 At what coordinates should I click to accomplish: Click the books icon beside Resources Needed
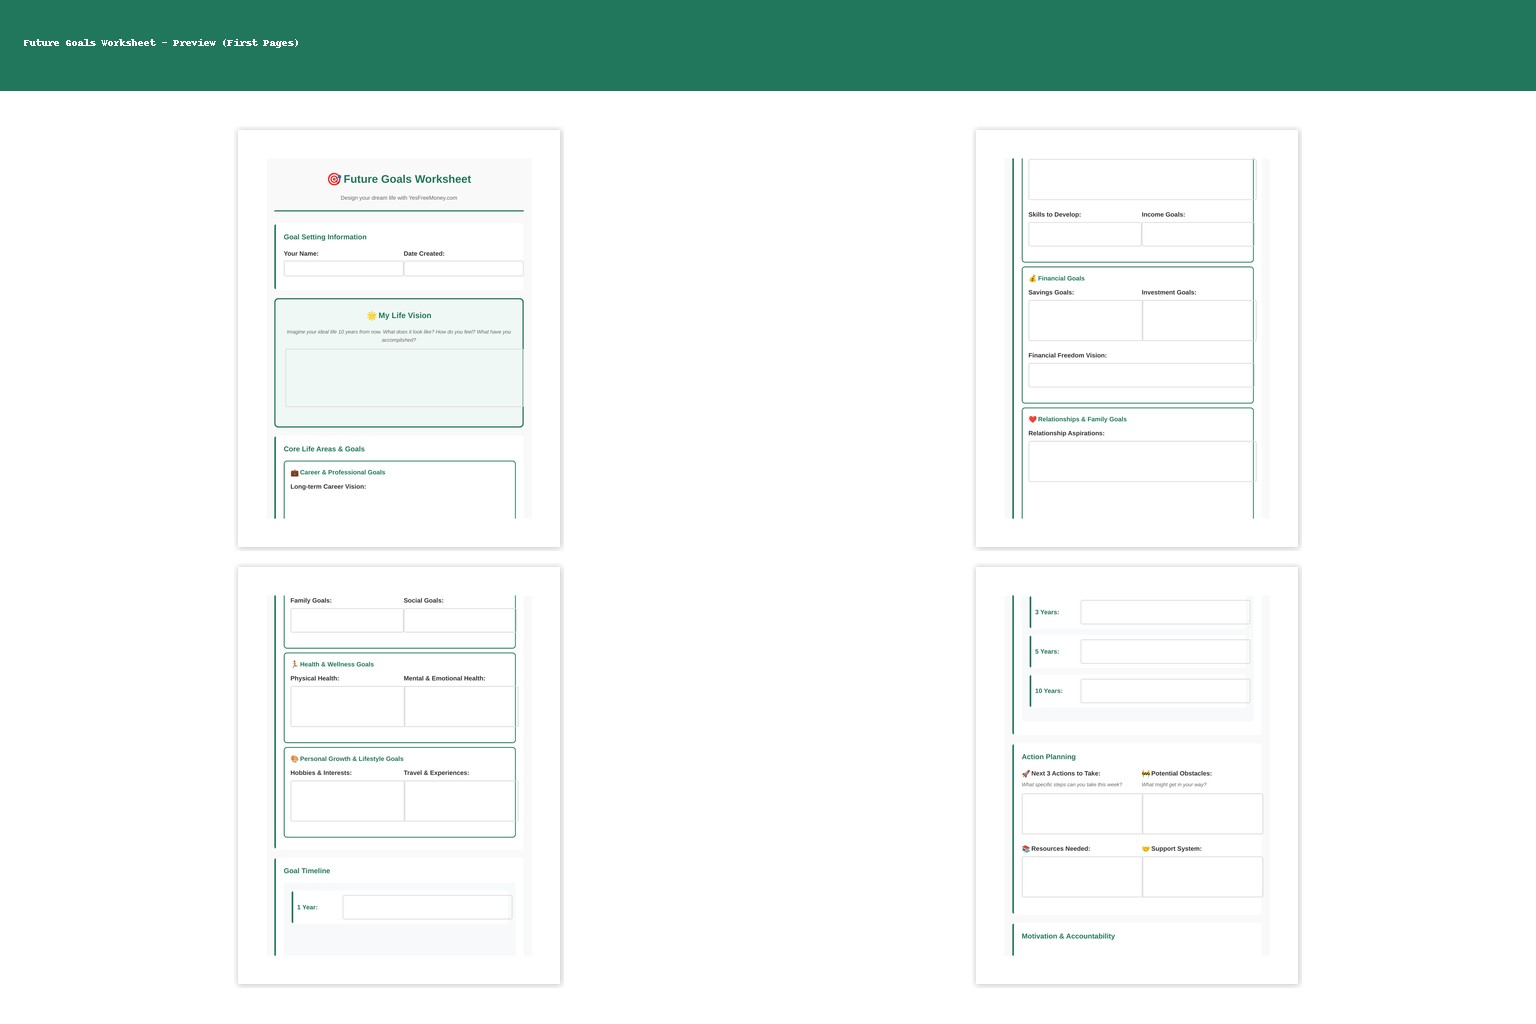pos(1026,849)
